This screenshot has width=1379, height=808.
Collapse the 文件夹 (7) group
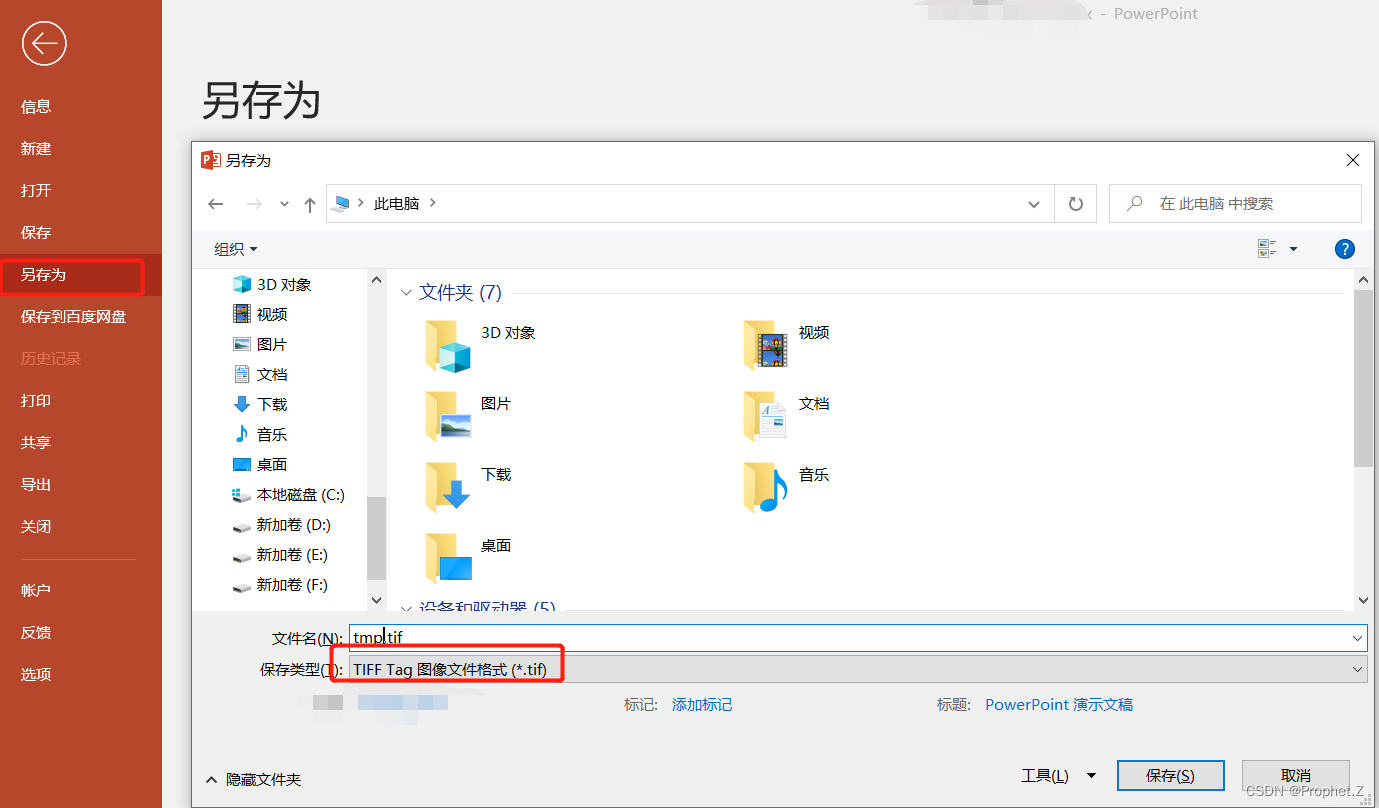[x=406, y=293]
